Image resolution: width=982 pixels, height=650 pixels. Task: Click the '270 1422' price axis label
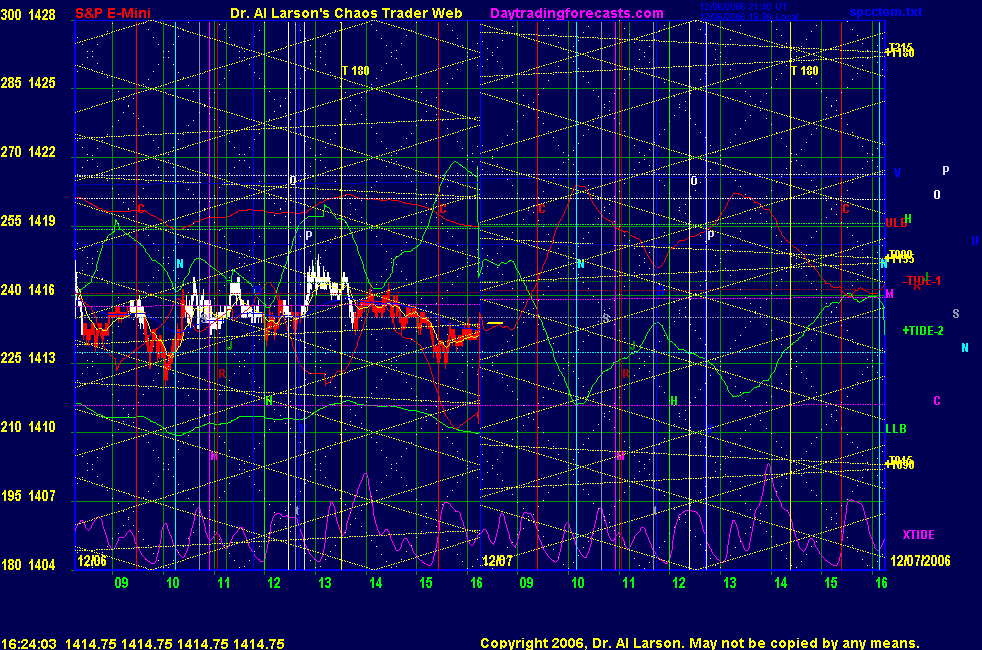click(x=28, y=152)
